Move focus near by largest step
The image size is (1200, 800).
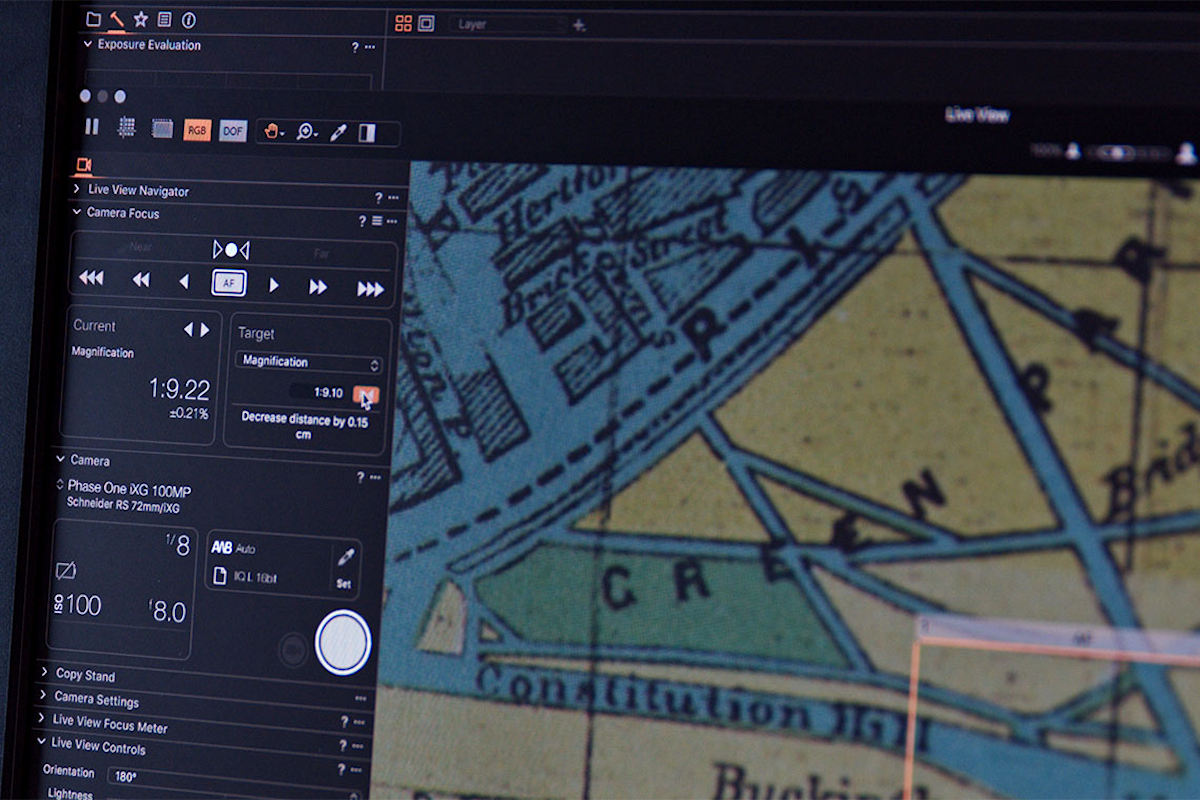point(91,278)
